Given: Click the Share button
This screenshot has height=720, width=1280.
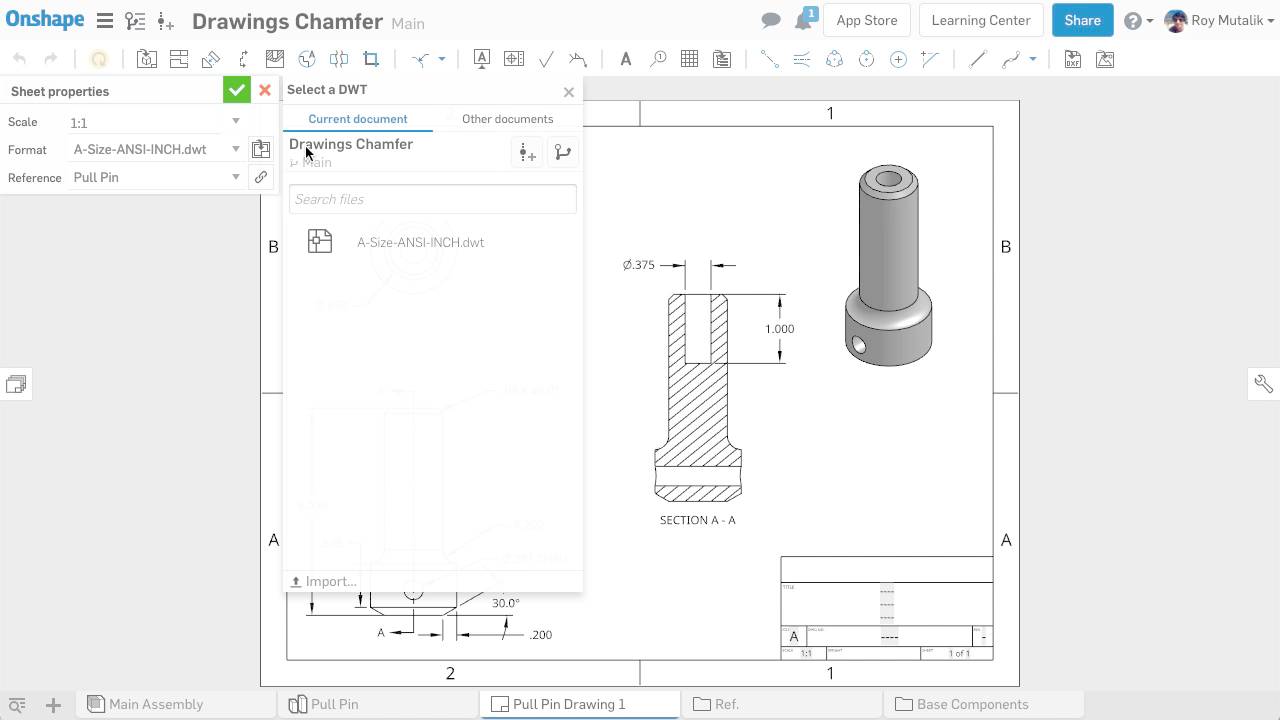Looking at the screenshot, I should pos(1082,20).
